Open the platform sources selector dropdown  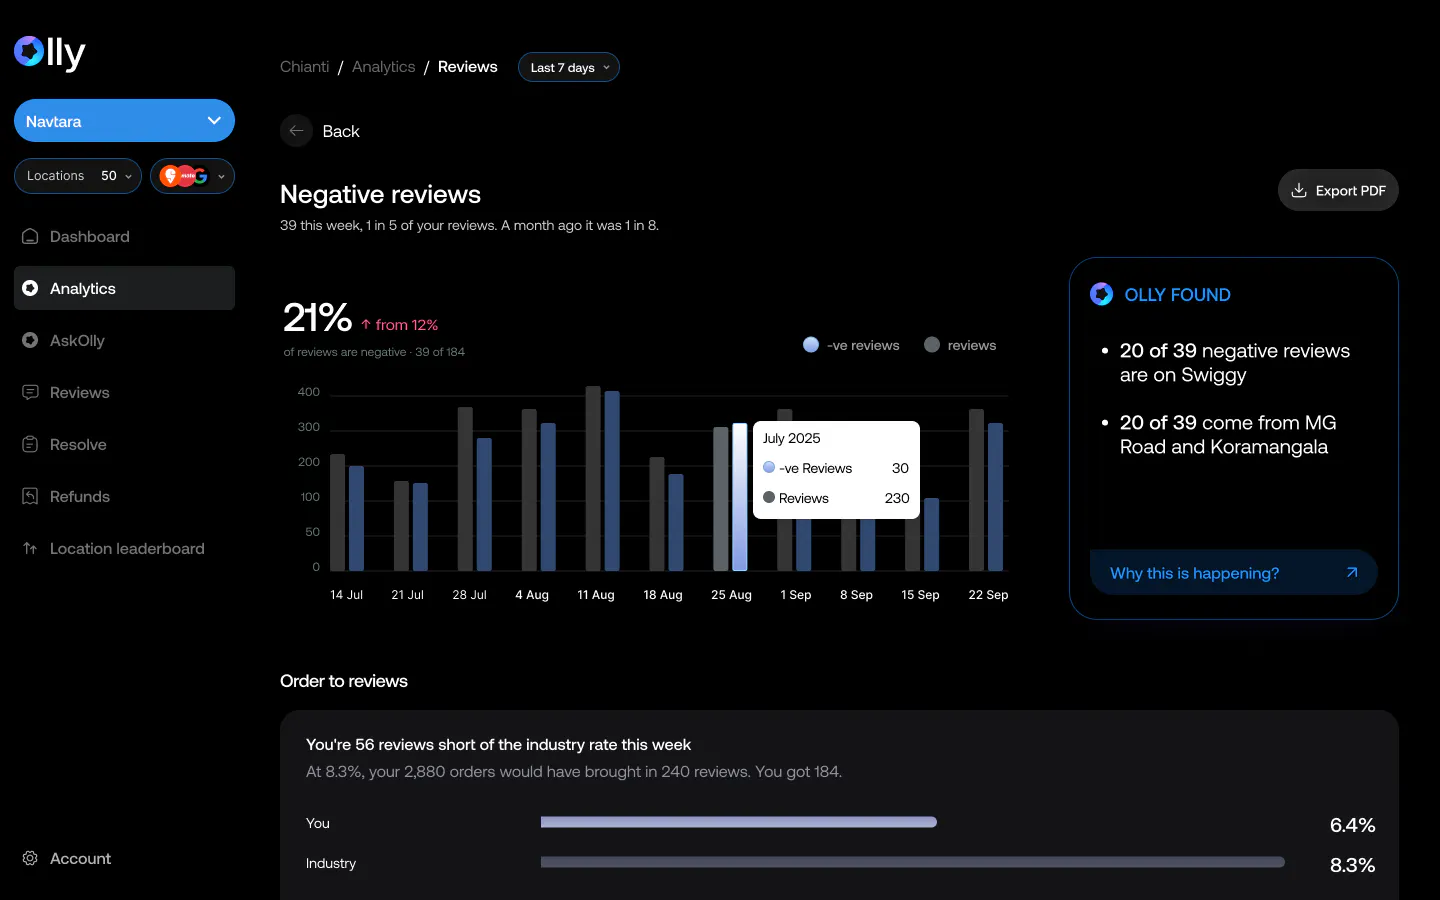192,176
